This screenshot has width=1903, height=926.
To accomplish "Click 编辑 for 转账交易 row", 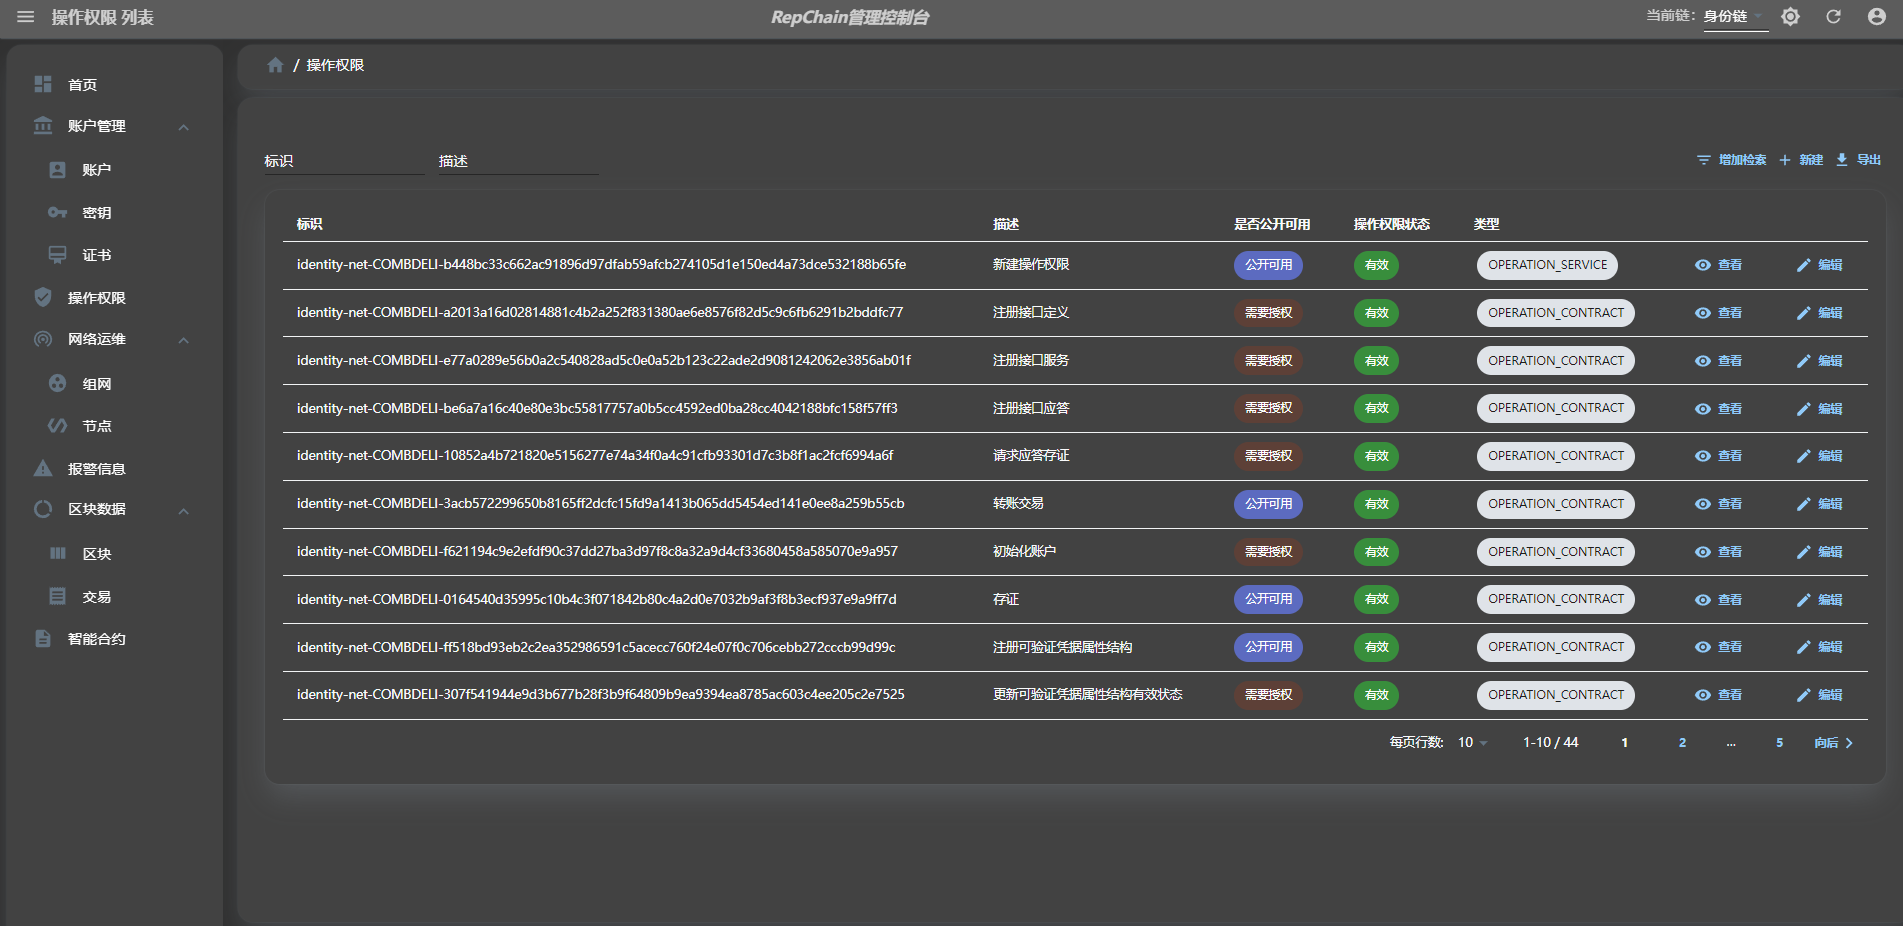I will [x=1820, y=504].
